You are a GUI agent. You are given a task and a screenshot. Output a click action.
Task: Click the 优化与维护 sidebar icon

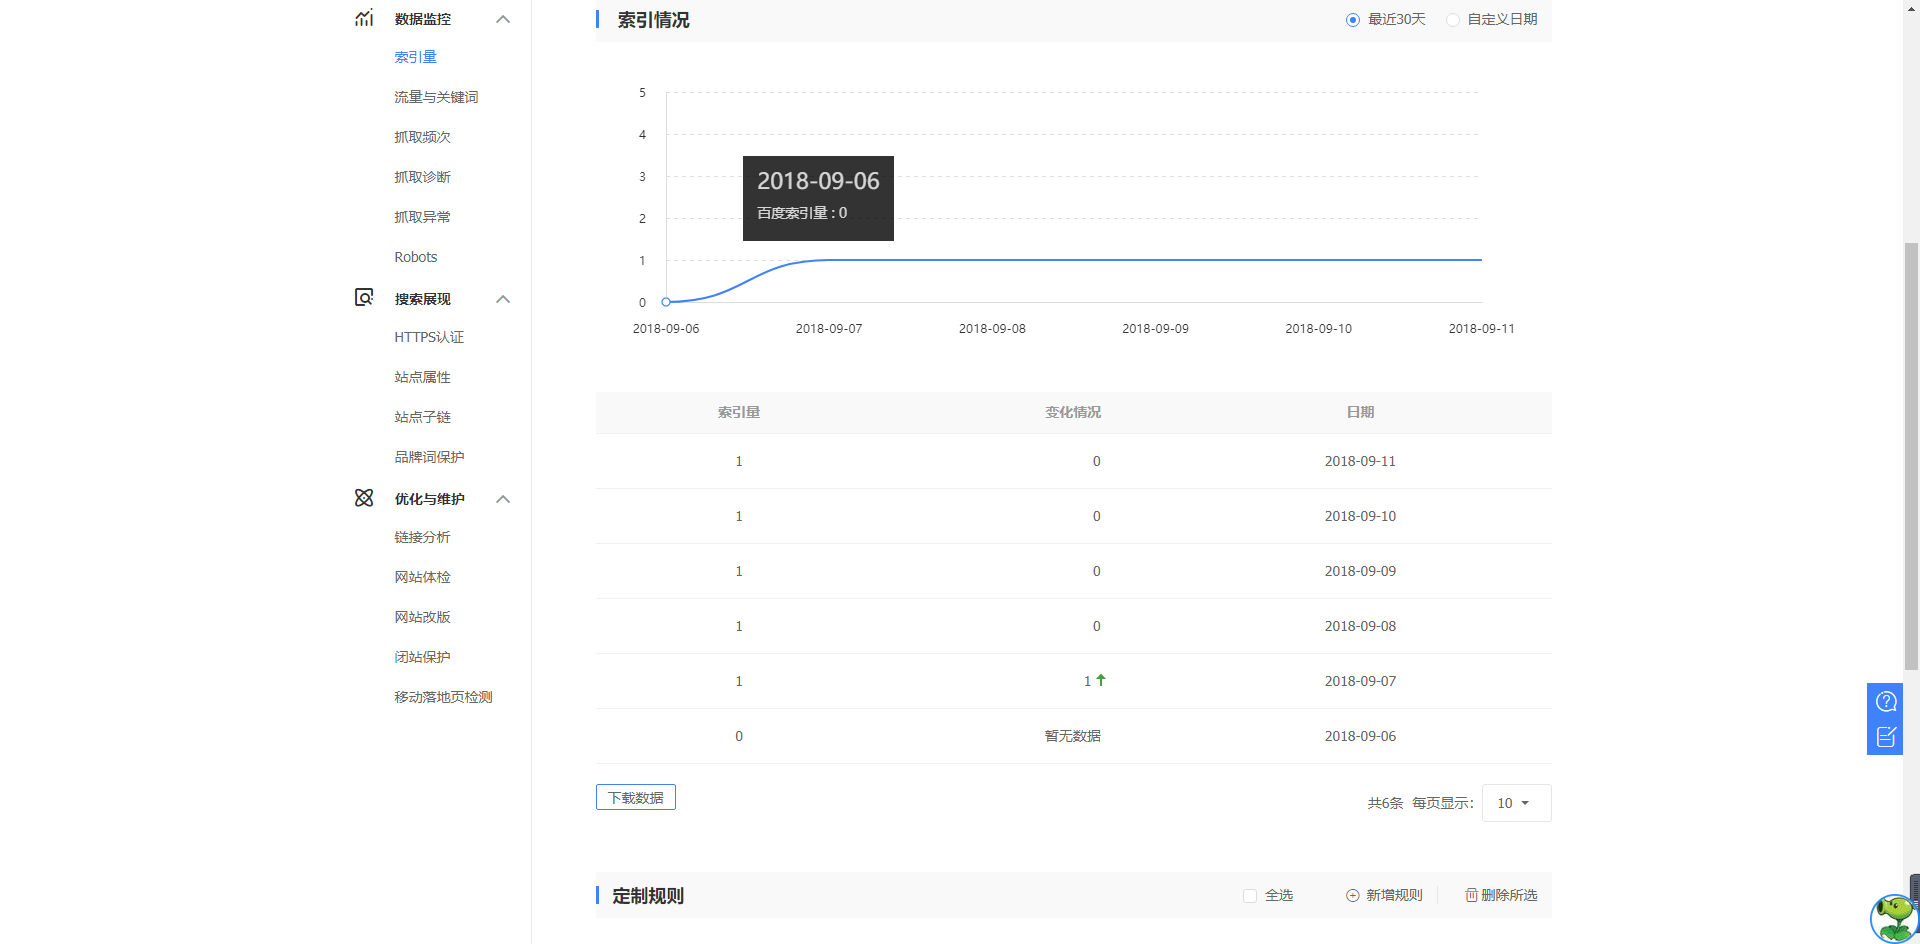[364, 497]
